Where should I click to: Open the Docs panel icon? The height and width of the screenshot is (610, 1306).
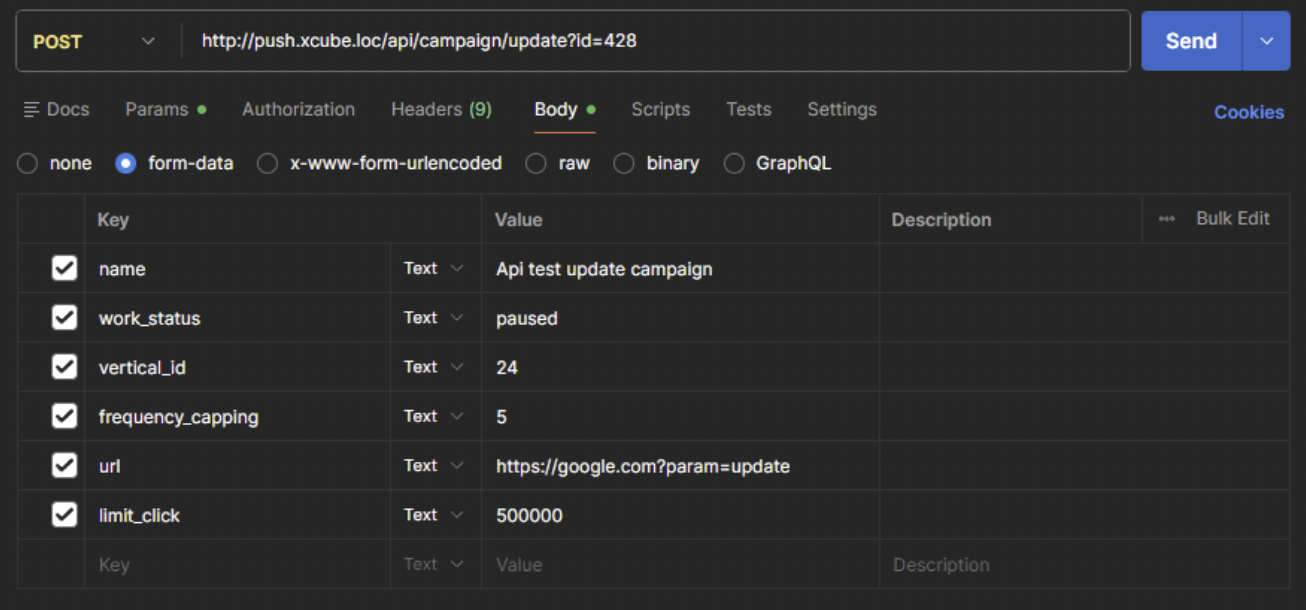[32, 110]
